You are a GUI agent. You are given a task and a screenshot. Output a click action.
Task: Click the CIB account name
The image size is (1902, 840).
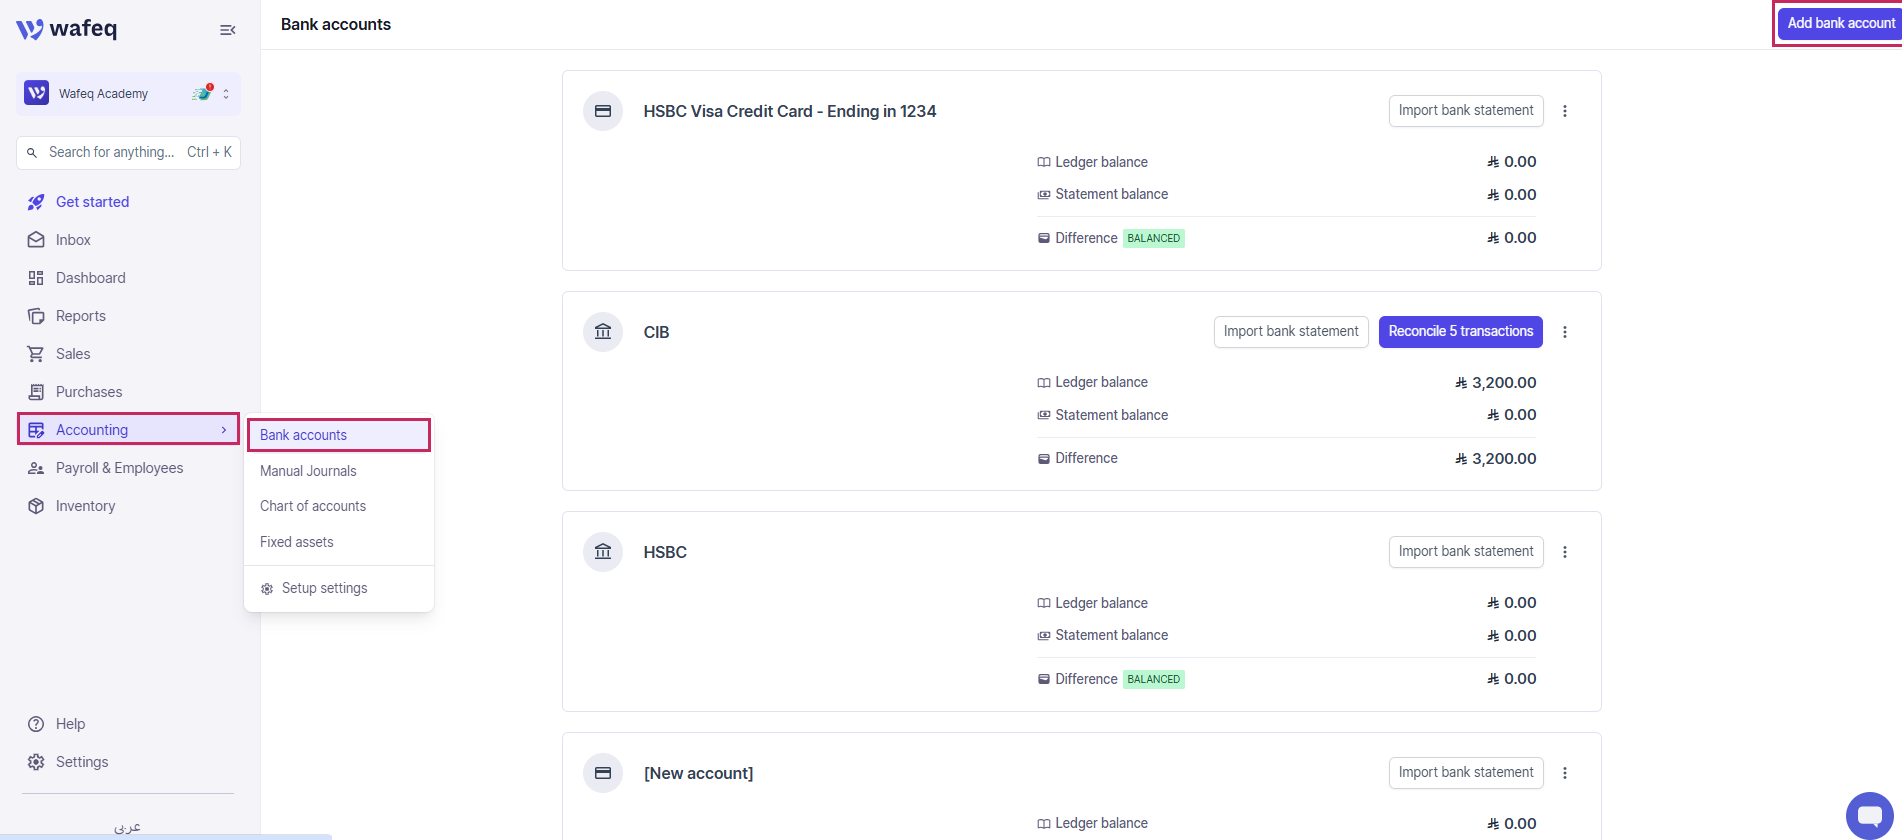coord(657,333)
